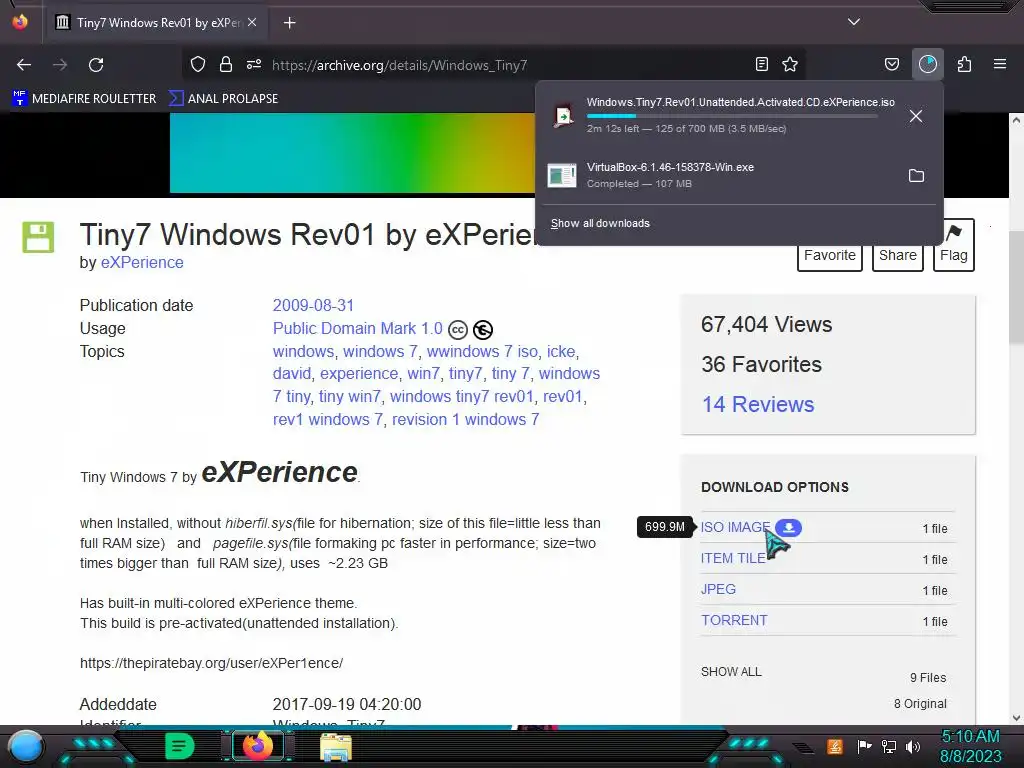
Task: Open the extensions puzzle icon
Action: [x=964, y=64]
